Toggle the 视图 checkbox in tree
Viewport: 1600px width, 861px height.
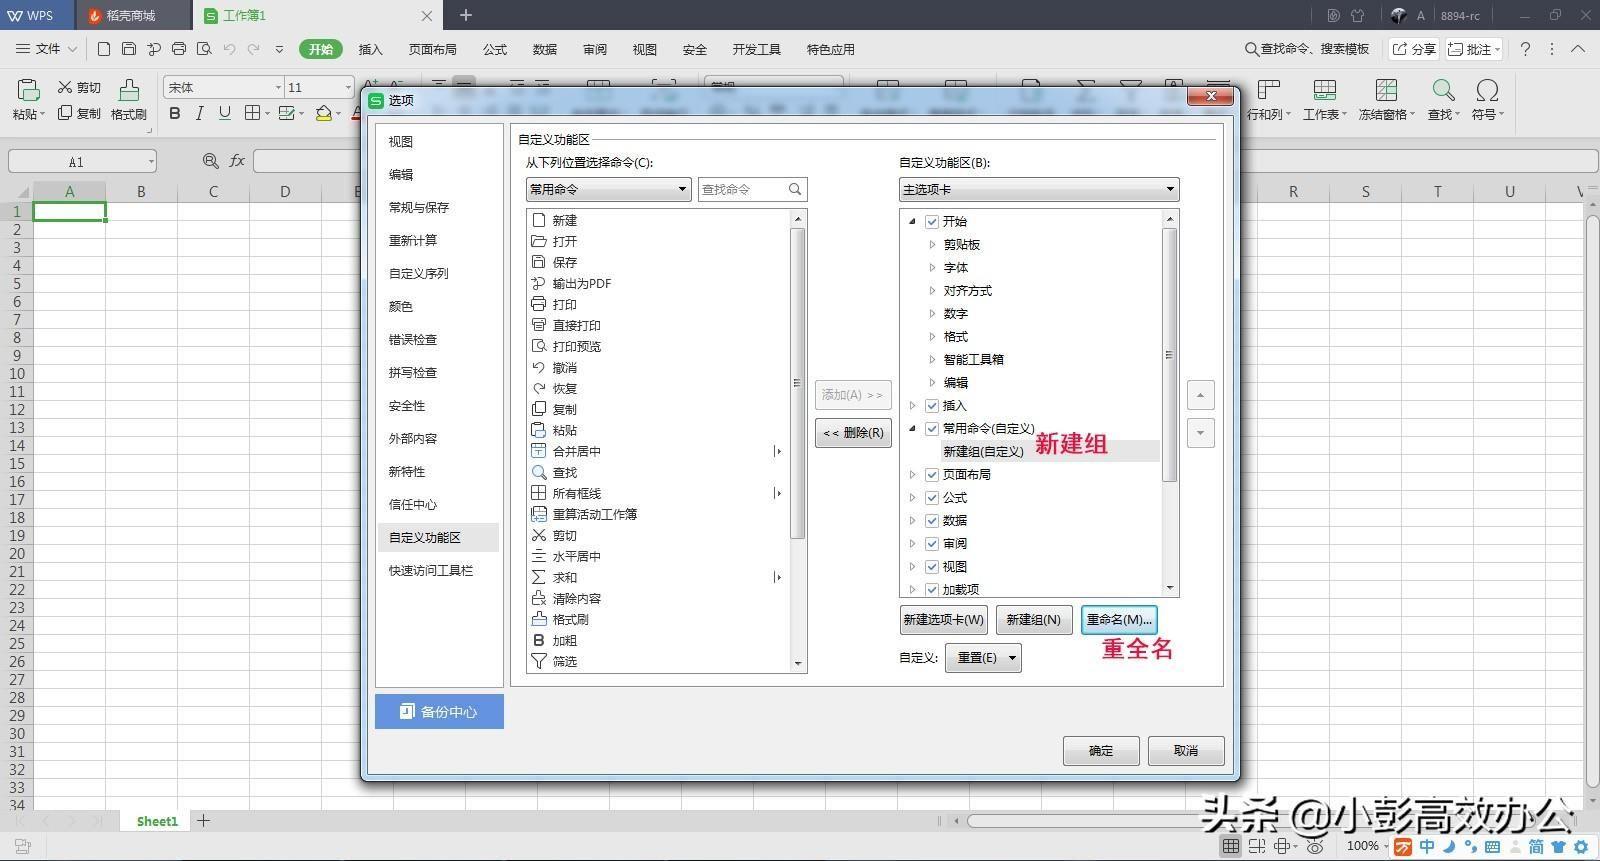coord(932,567)
